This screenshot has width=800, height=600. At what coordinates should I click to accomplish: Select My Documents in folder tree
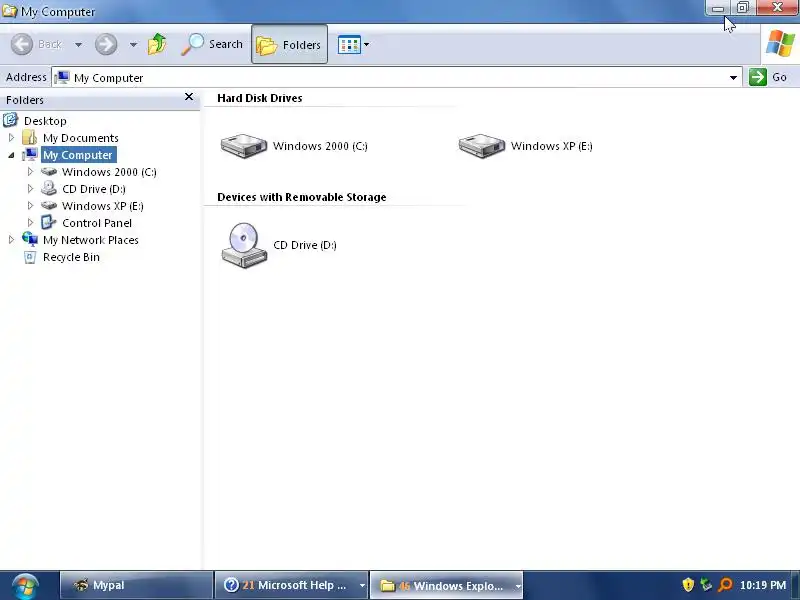(x=81, y=138)
